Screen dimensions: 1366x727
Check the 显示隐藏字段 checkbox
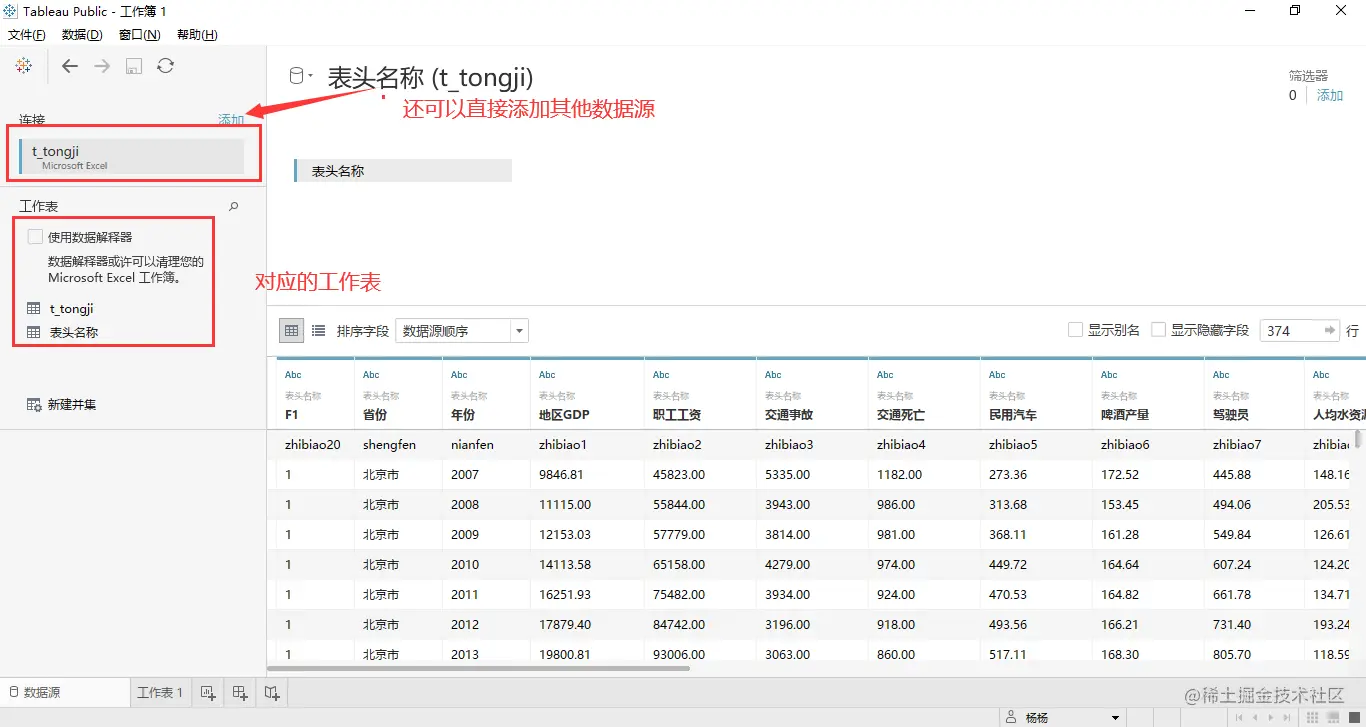pyautogui.click(x=1156, y=329)
